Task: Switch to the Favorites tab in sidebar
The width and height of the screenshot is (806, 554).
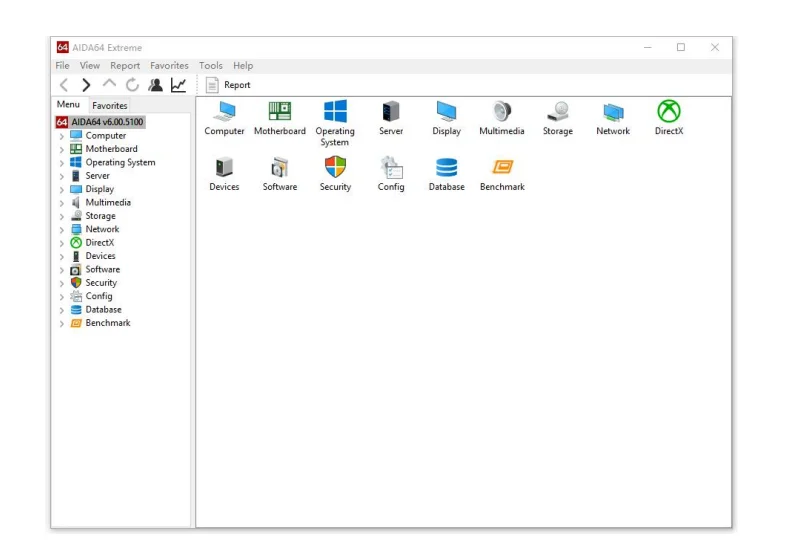Action: pyautogui.click(x=109, y=105)
